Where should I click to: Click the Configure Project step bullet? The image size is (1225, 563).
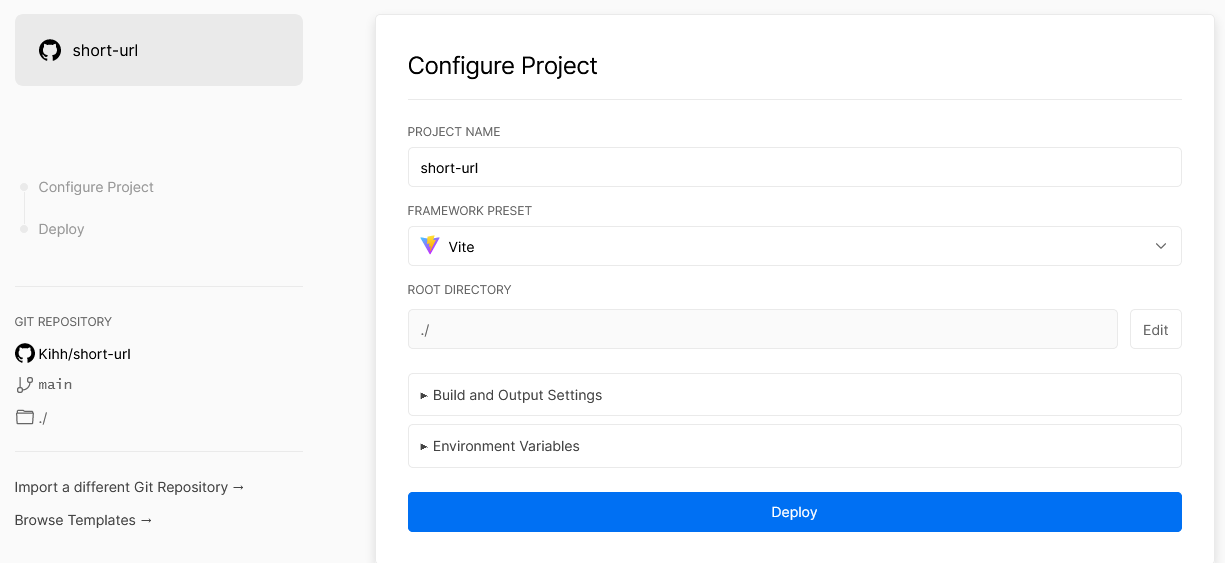pyautogui.click(x=24, y=187)
